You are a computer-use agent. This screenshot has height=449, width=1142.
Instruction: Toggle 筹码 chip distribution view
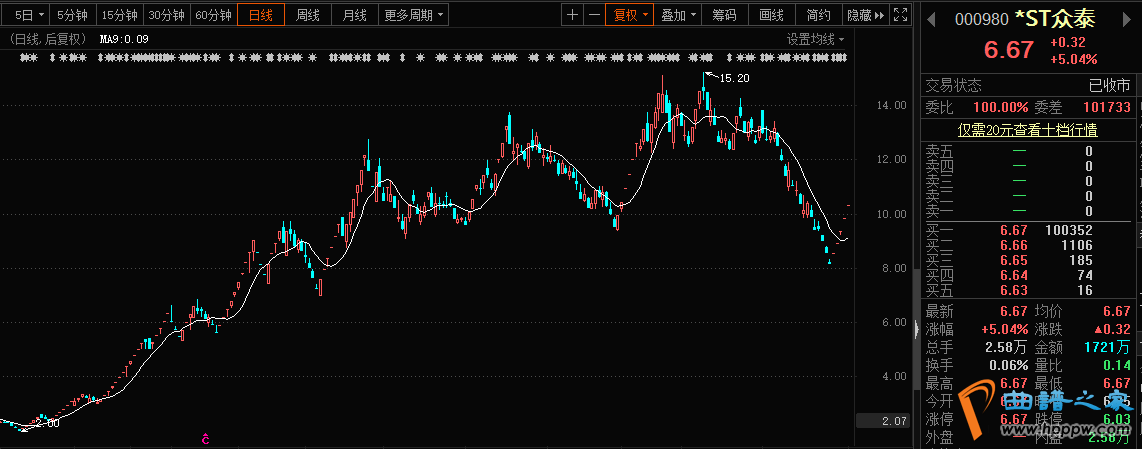[x=724, y=15]
